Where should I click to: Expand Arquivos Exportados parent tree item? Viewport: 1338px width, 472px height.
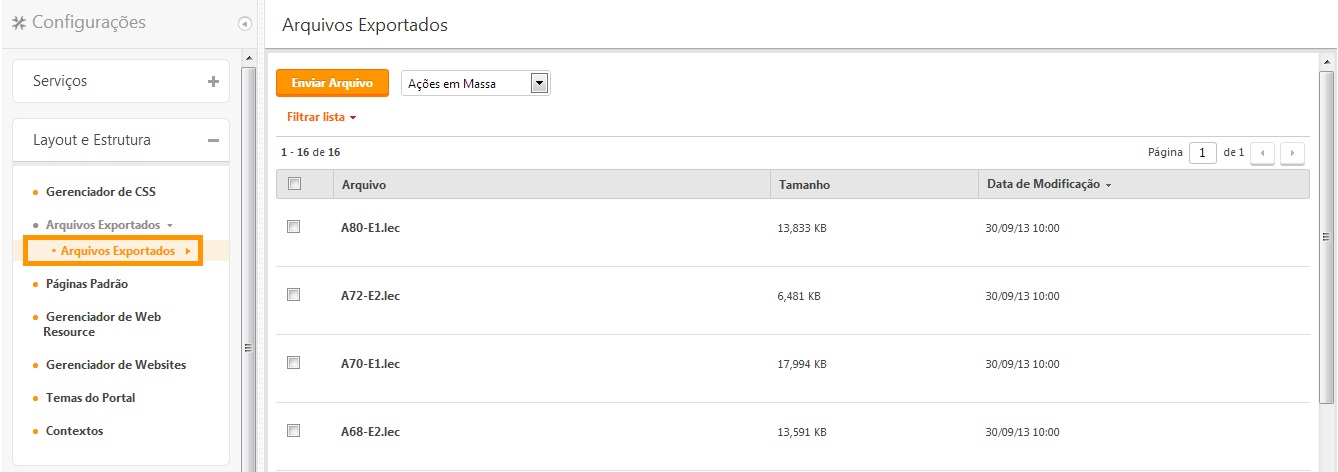click(110, 225)
